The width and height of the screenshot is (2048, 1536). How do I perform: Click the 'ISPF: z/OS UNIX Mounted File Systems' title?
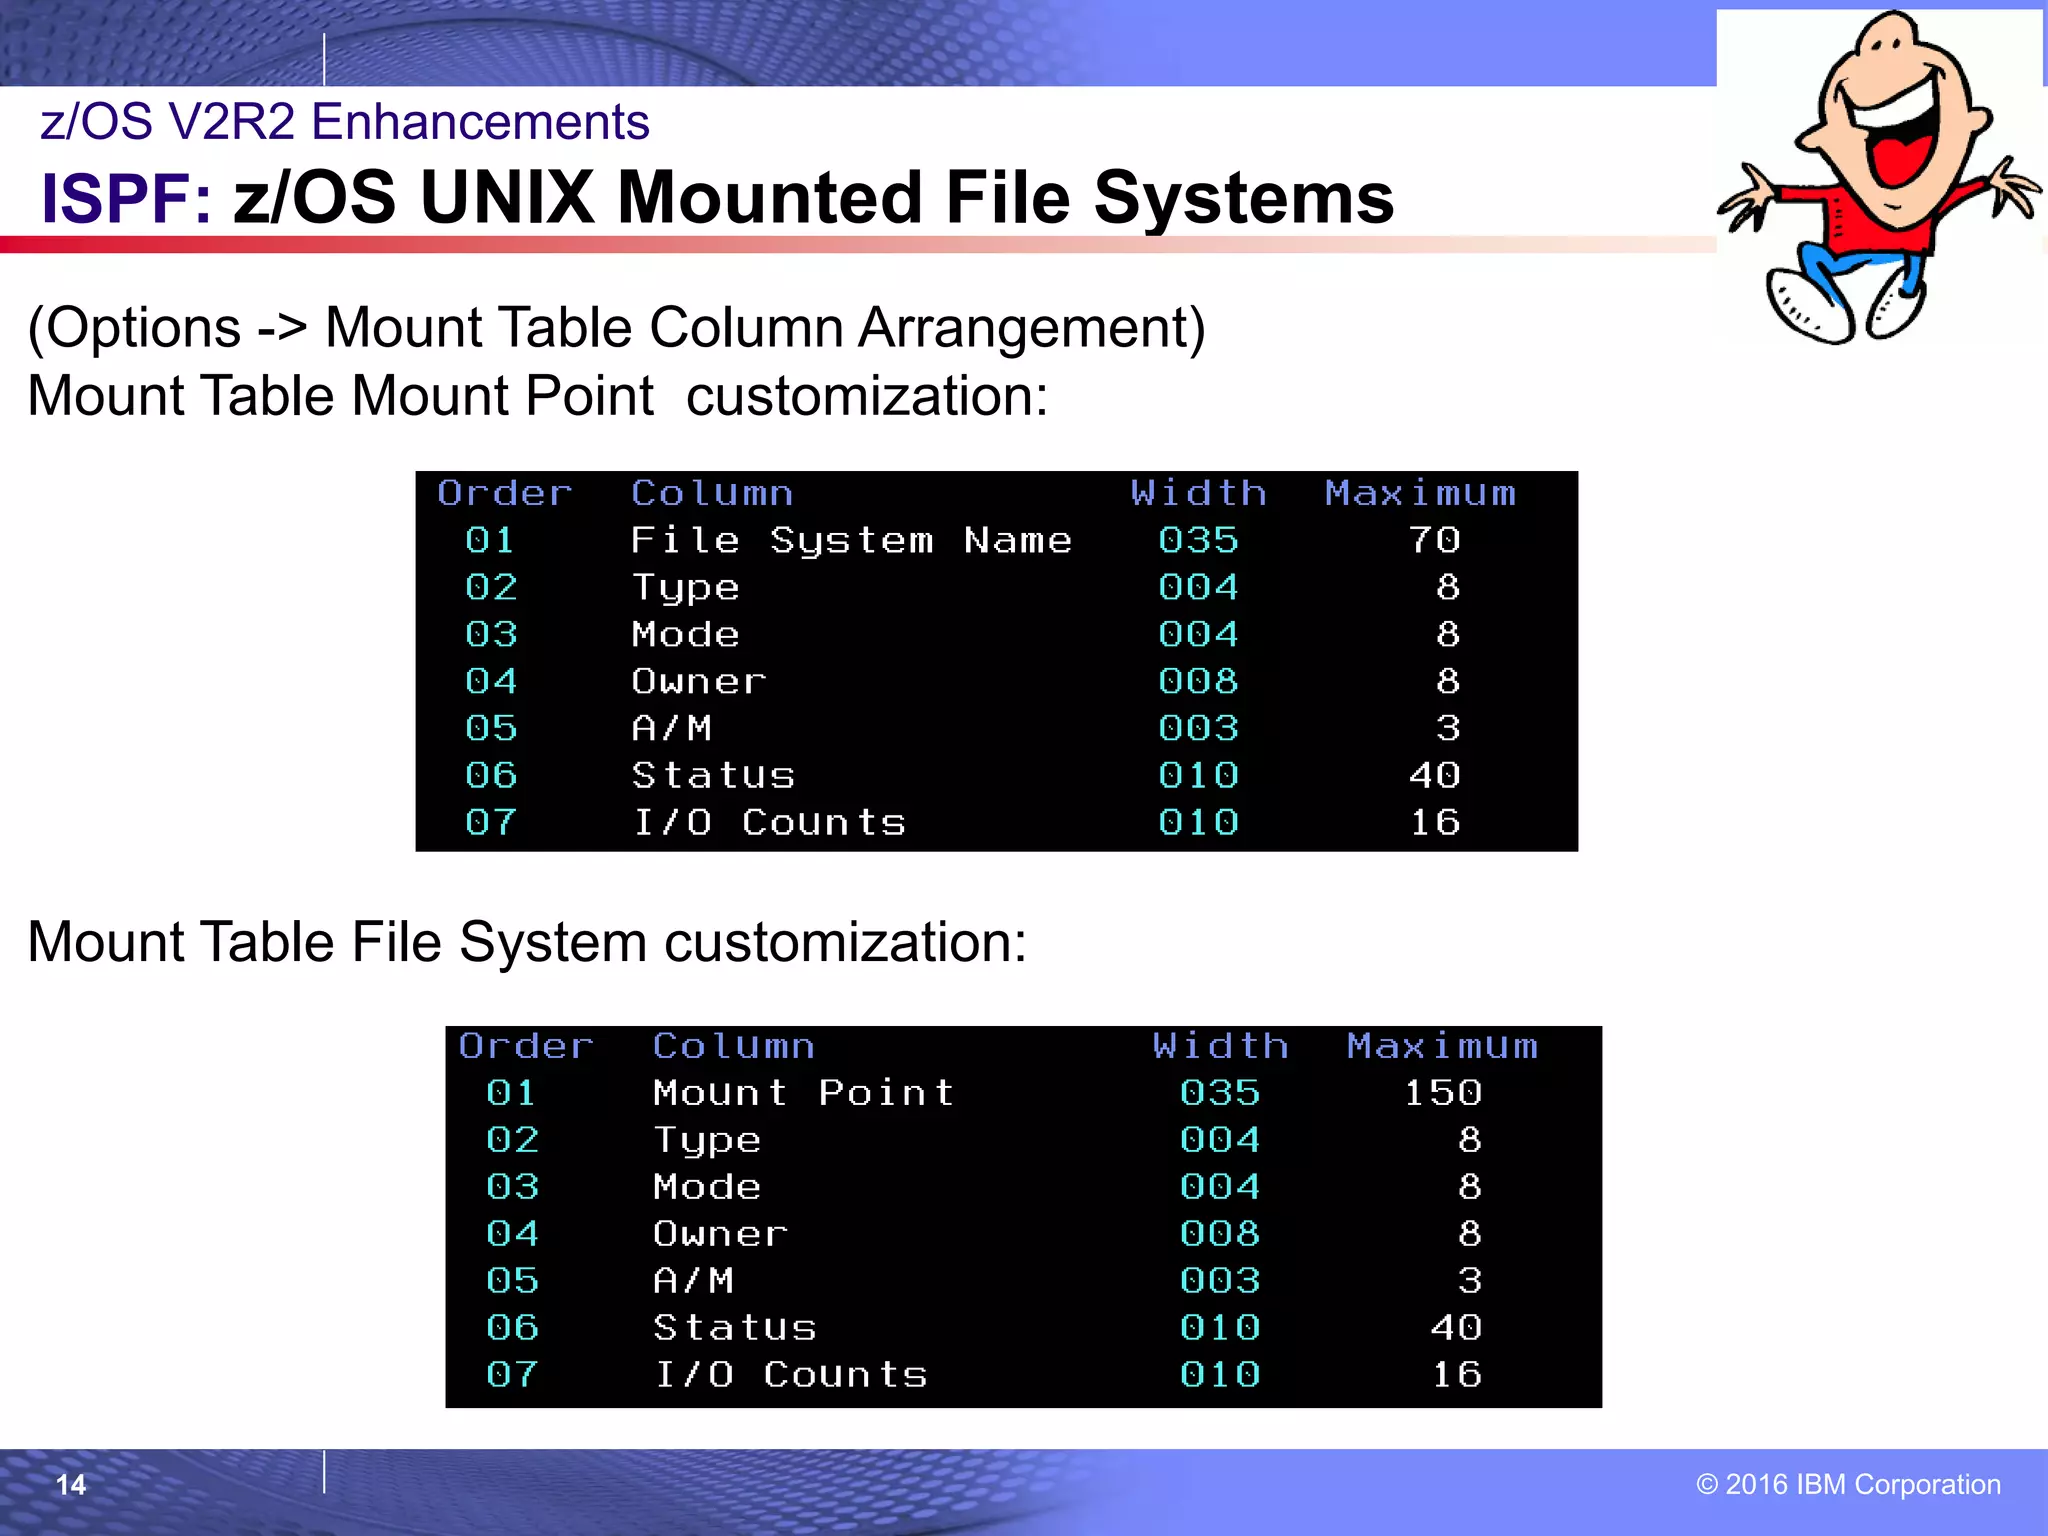click(x=717, y=197)
